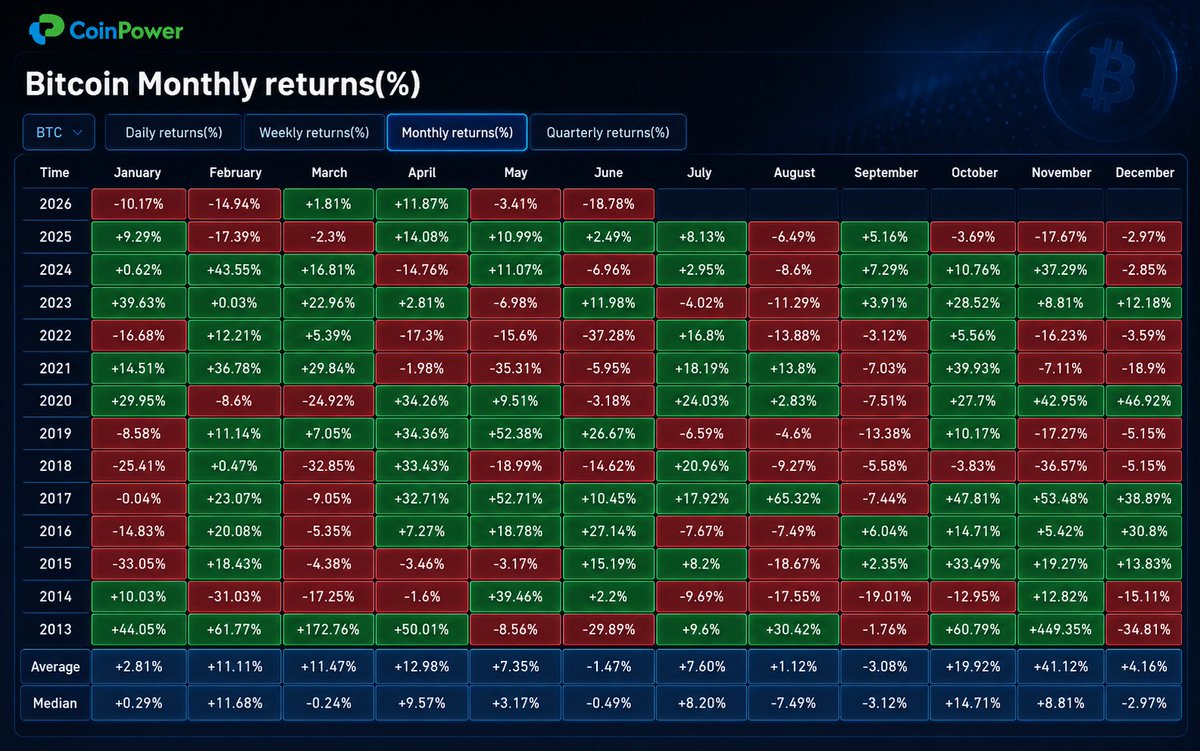Click the +39.63% cell for January 2023
Image resolution: width=1200 pixels, height=751 pixels.
click(137, 303)
